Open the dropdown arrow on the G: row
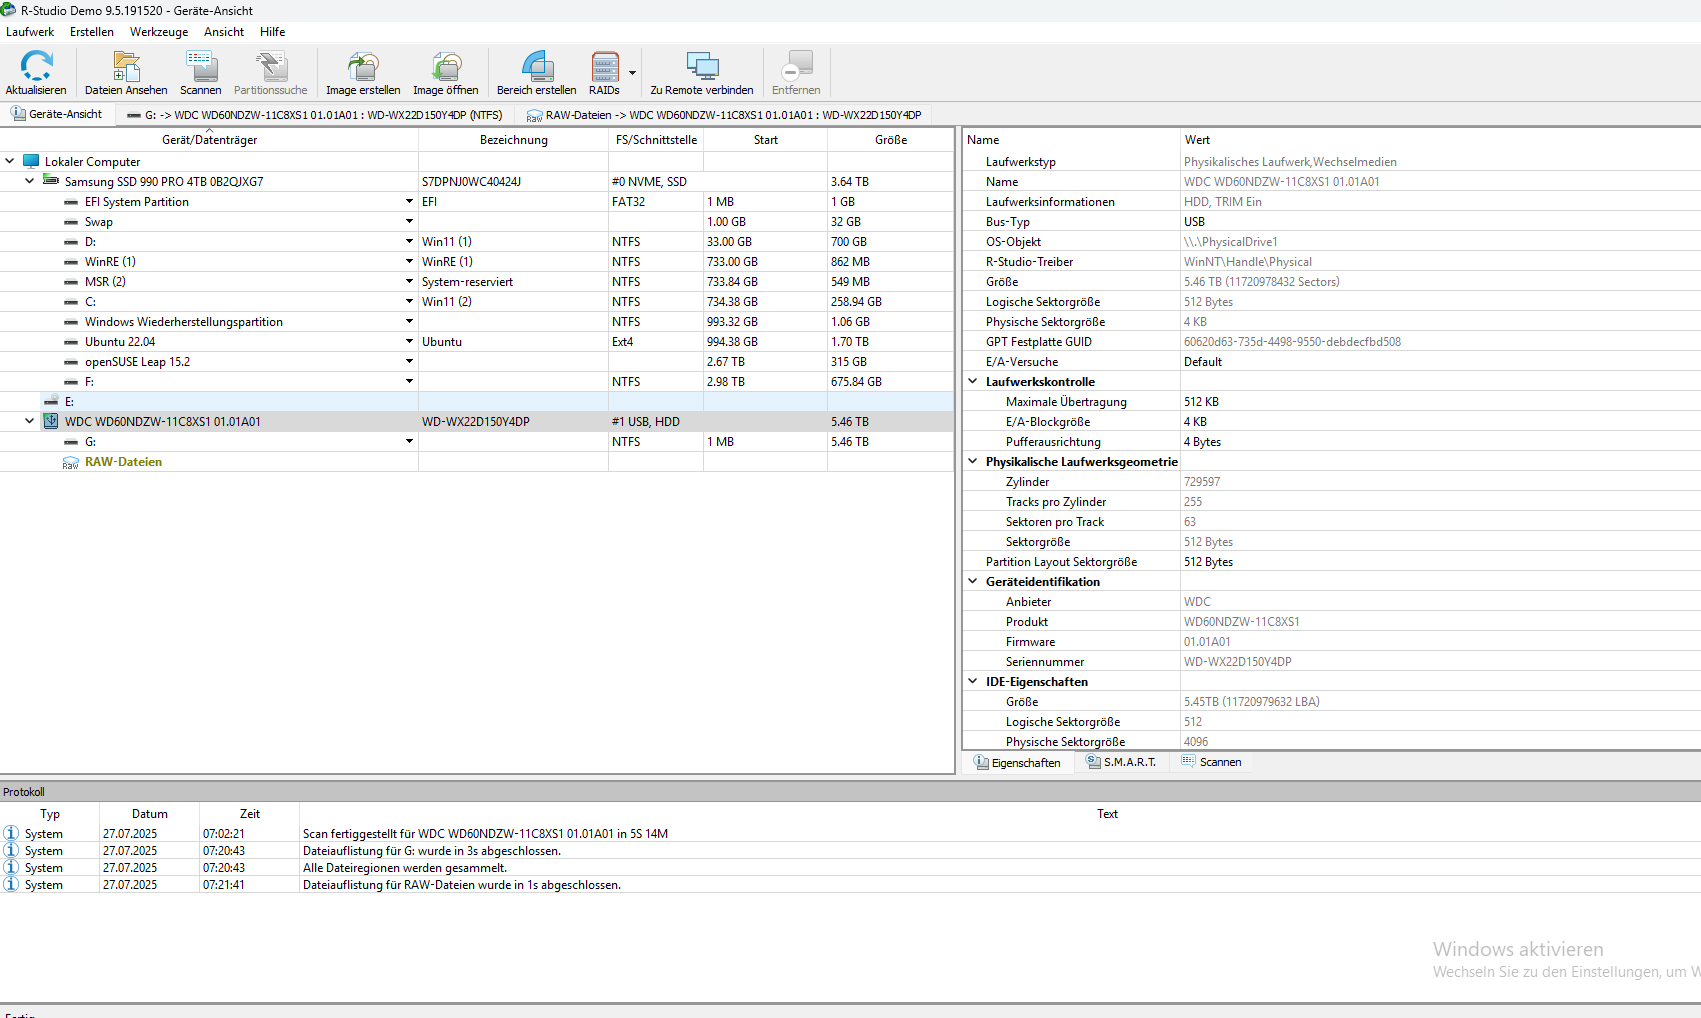This screenshot has height=1018, width=1701. click(409, 441)
